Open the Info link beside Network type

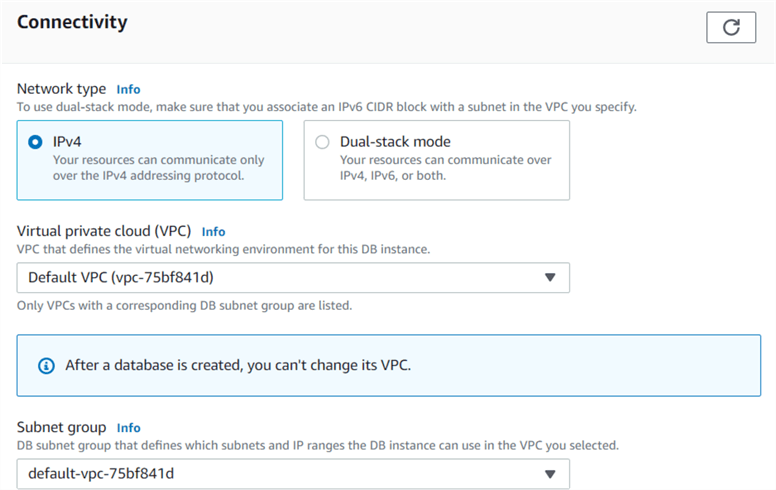tap(128, 89)
